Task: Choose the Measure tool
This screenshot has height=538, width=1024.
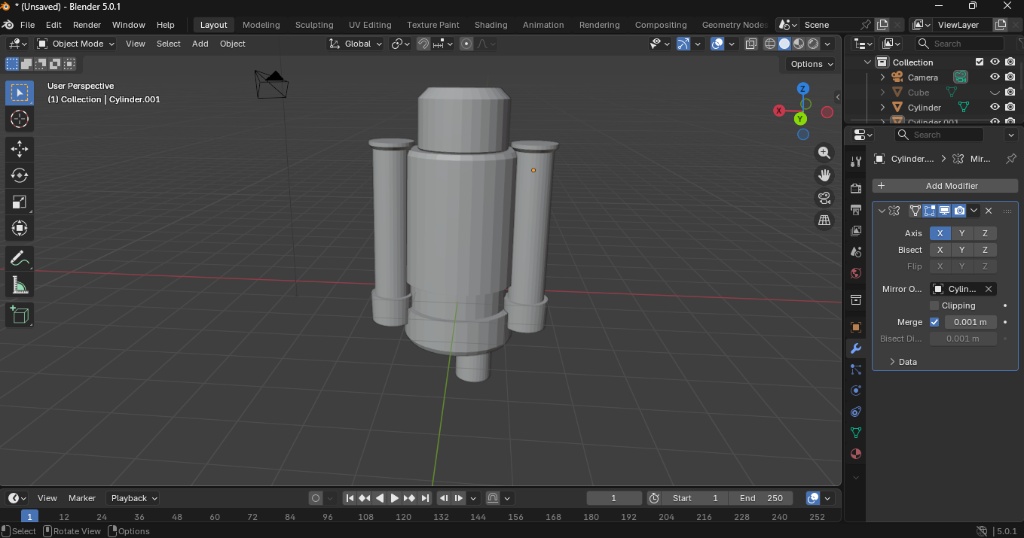Action: point(19,286)
